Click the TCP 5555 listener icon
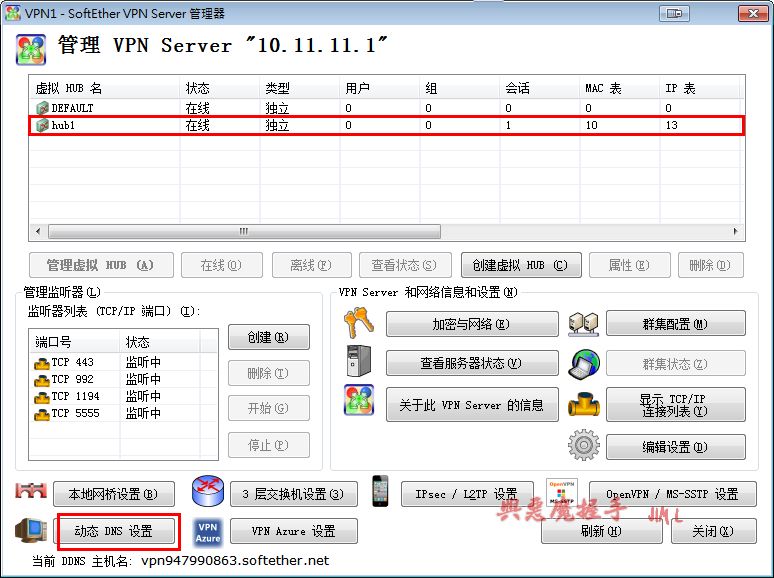The width and height of the screenshot is (774, 578). [42, 414]
